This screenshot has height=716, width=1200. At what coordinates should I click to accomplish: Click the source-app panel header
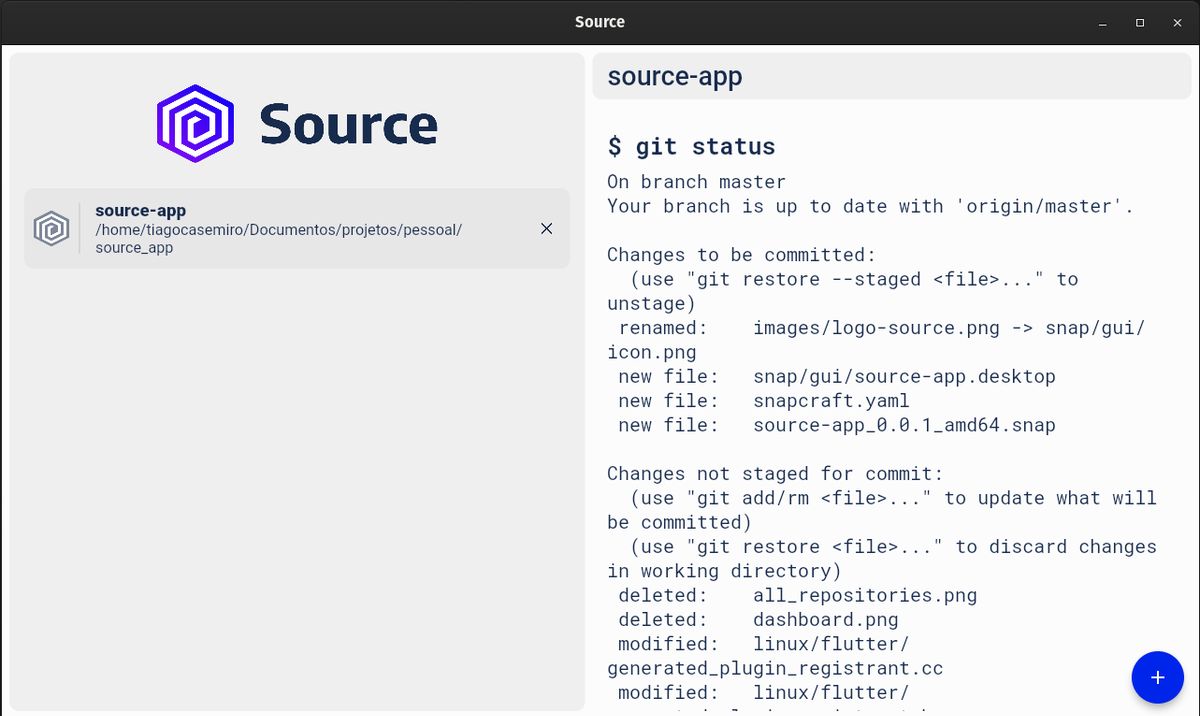pyautogui.click(x=890, y=76)
